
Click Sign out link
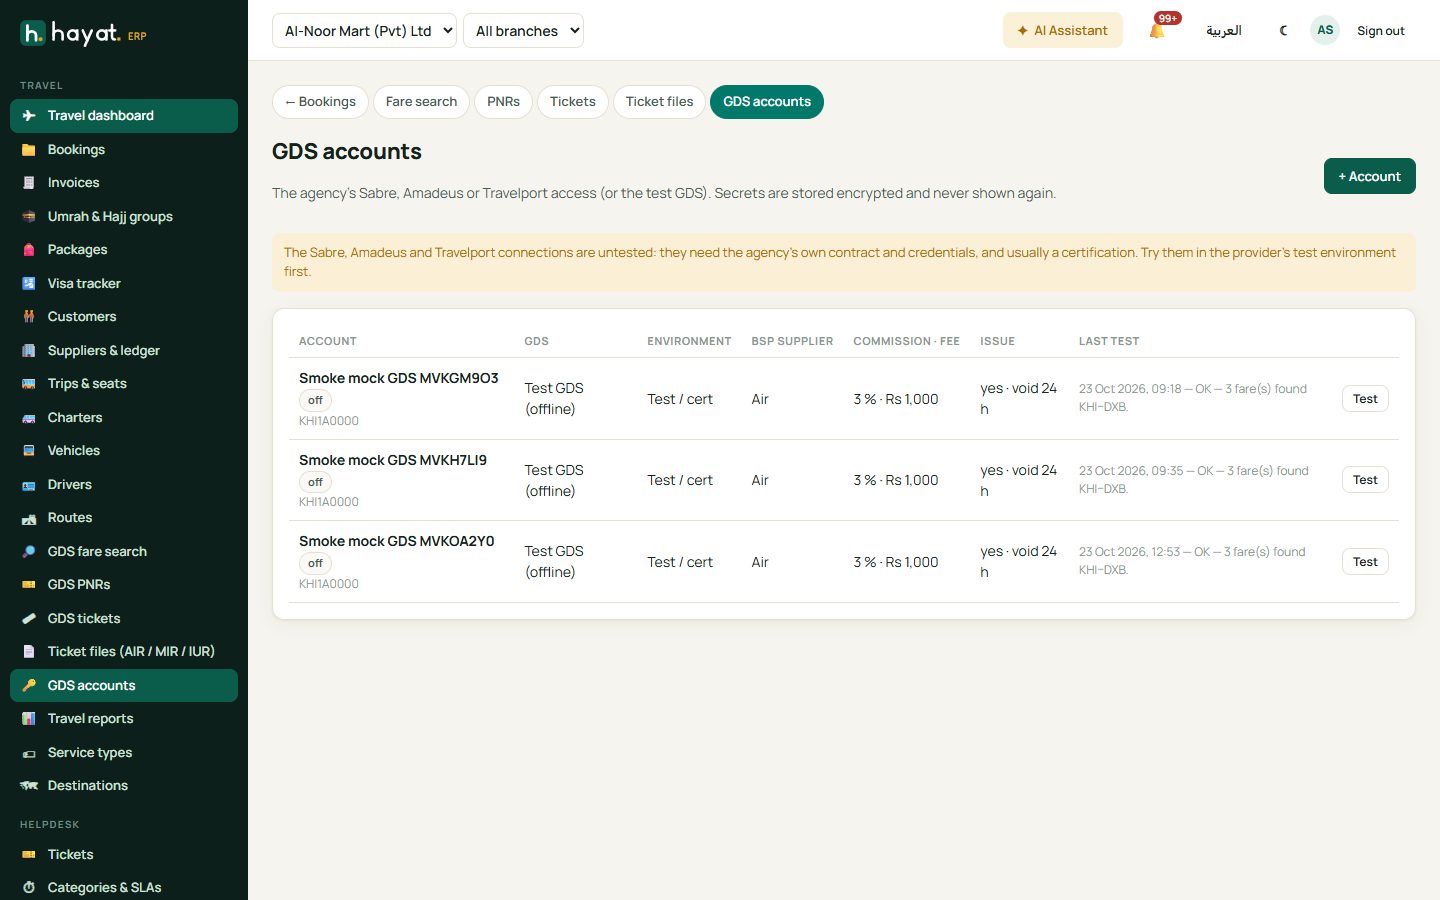1380,31
